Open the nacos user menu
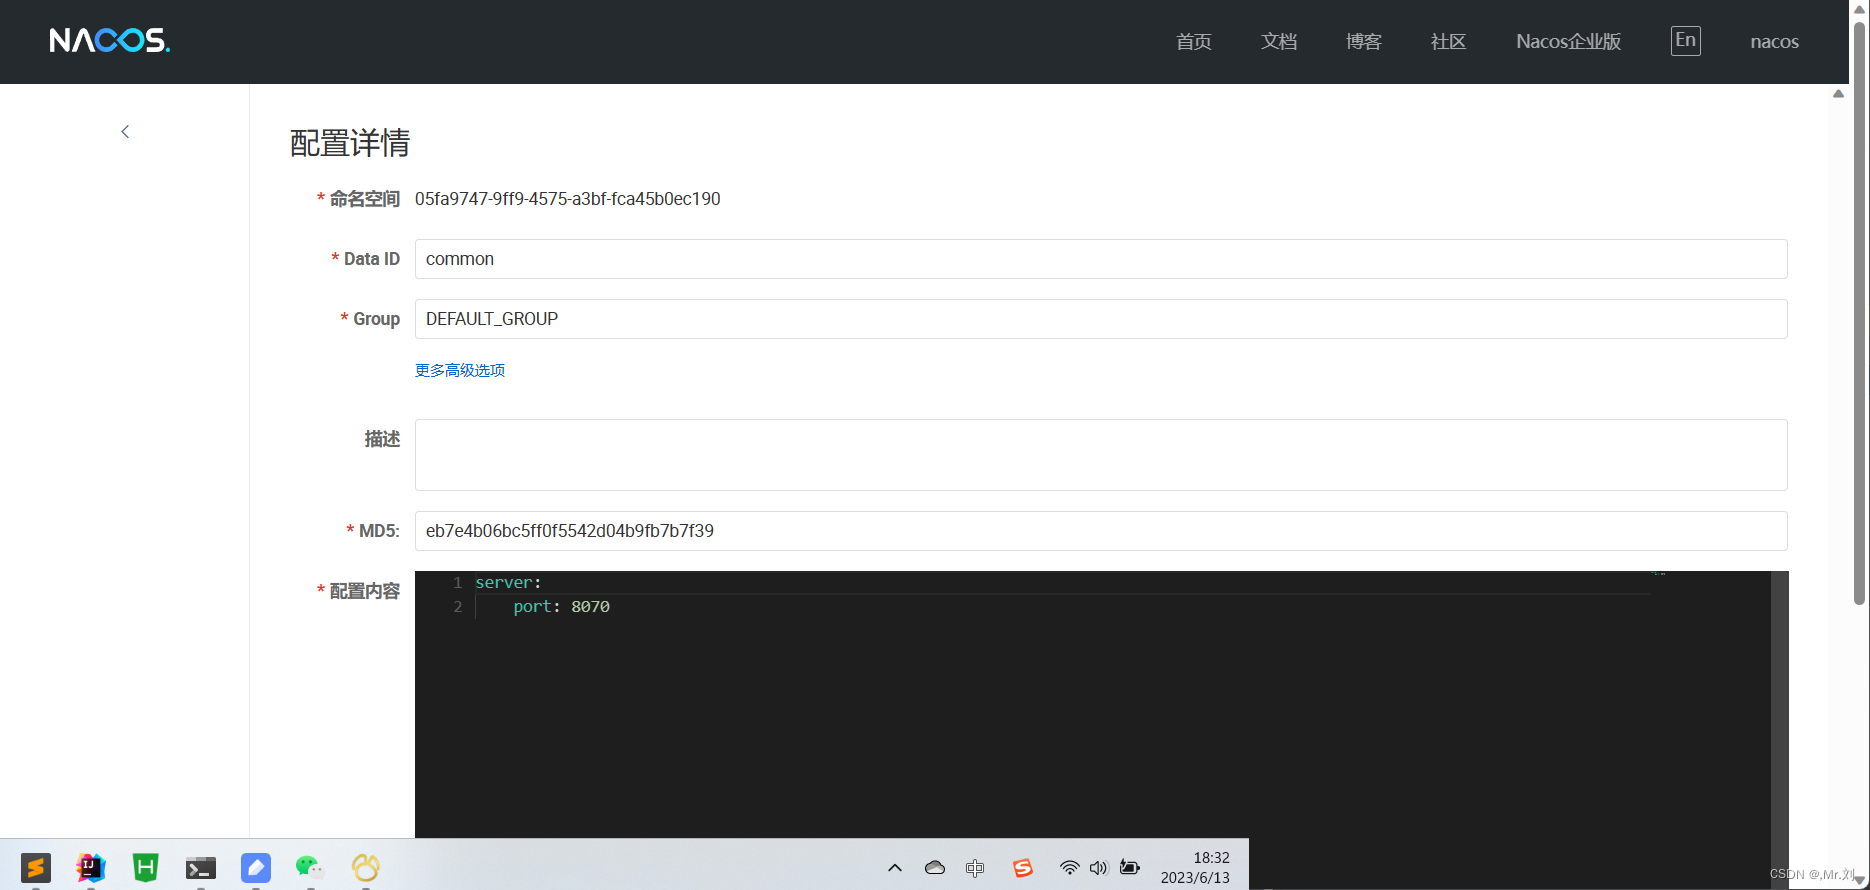The width and height of the screenshot is (1870, 890). [x=1775, y=42]
